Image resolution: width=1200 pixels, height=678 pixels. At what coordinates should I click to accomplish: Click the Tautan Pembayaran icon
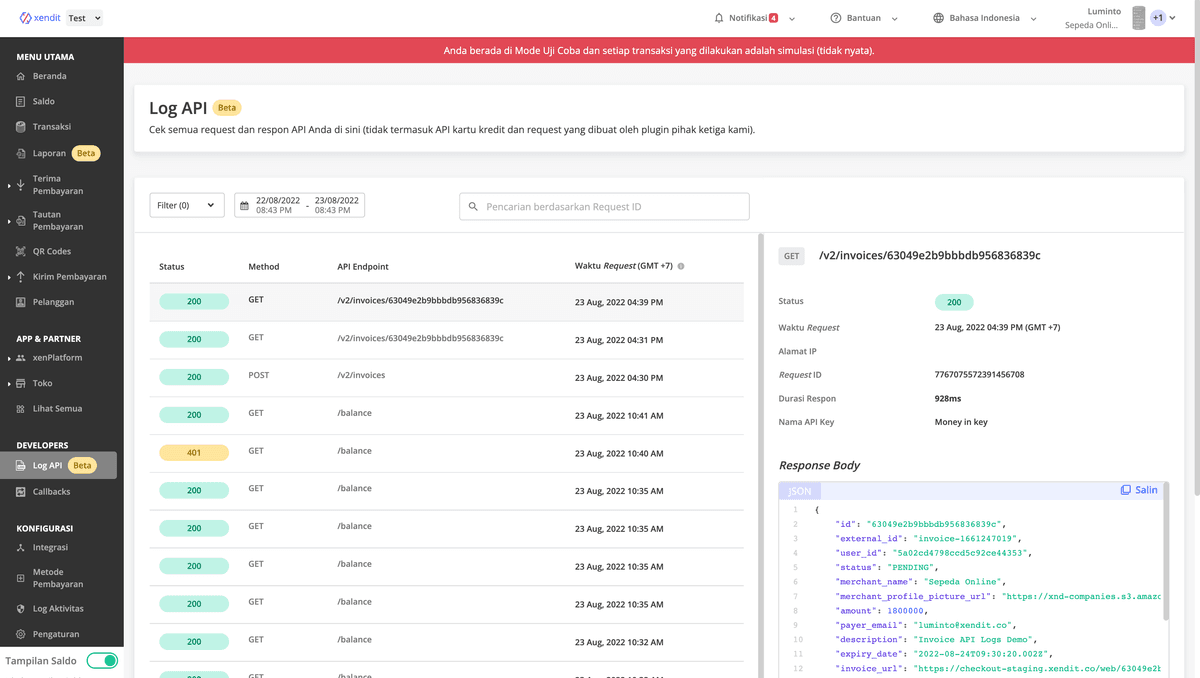[21, 221]
